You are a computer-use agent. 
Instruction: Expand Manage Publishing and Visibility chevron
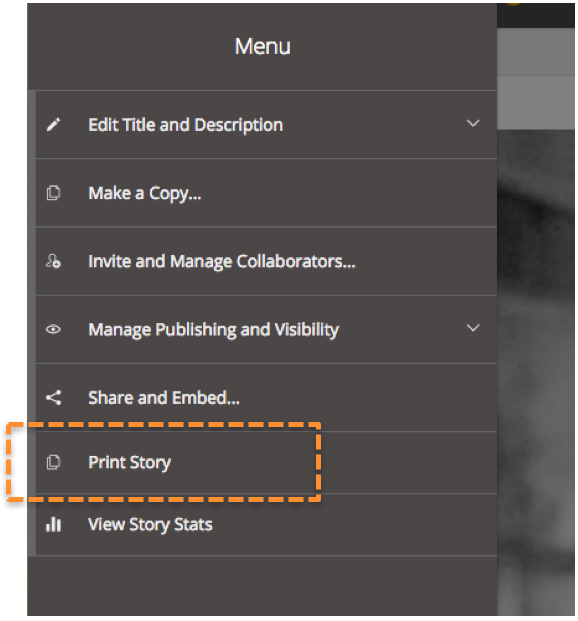[473, 328]
